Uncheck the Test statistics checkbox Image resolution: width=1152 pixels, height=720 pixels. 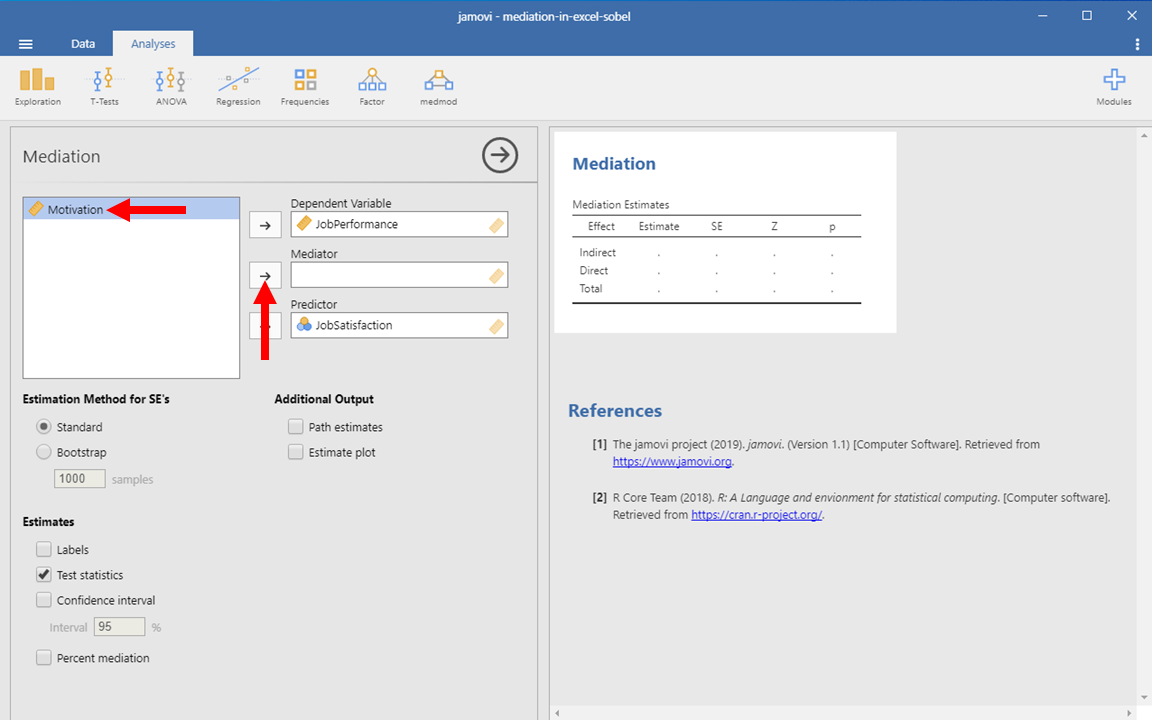coord(44,575)
